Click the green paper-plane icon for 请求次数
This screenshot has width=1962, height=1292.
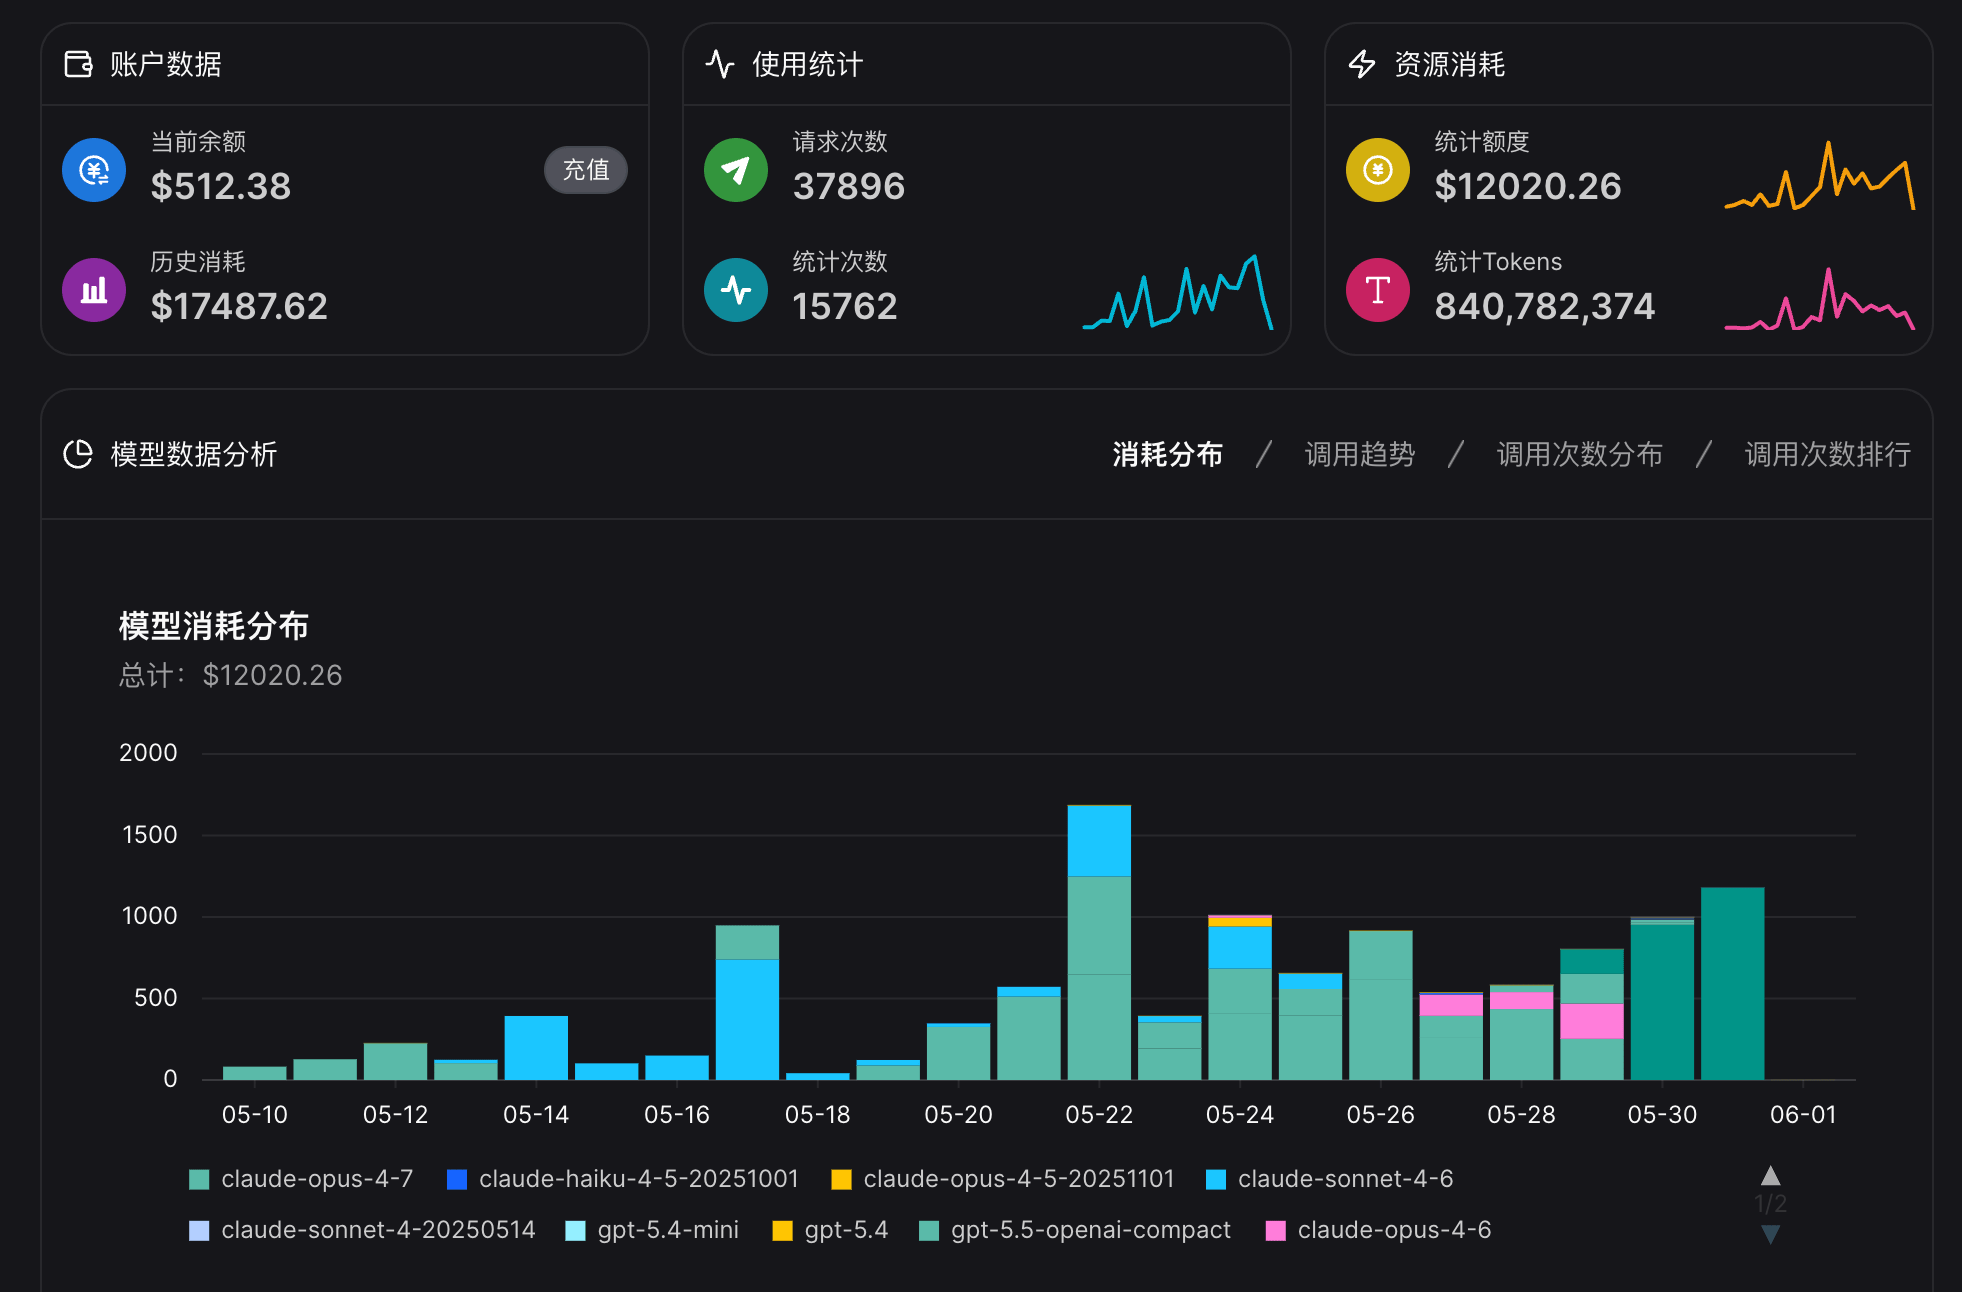pos(736,170)
